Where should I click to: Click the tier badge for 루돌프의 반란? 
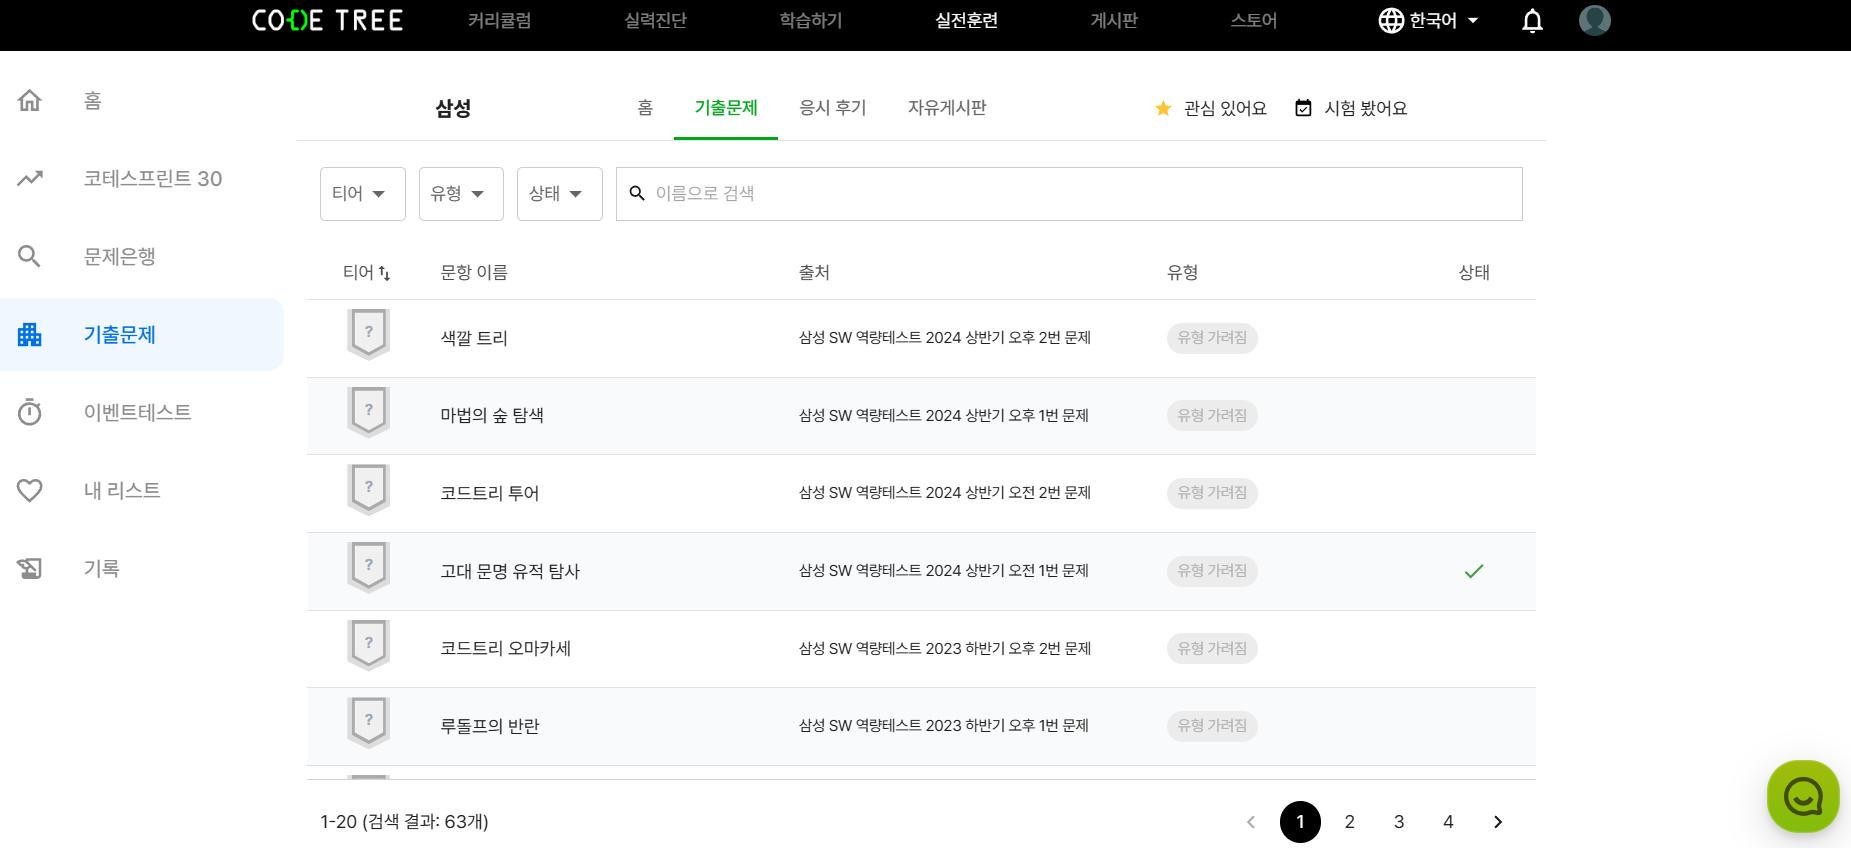point(368,722)
